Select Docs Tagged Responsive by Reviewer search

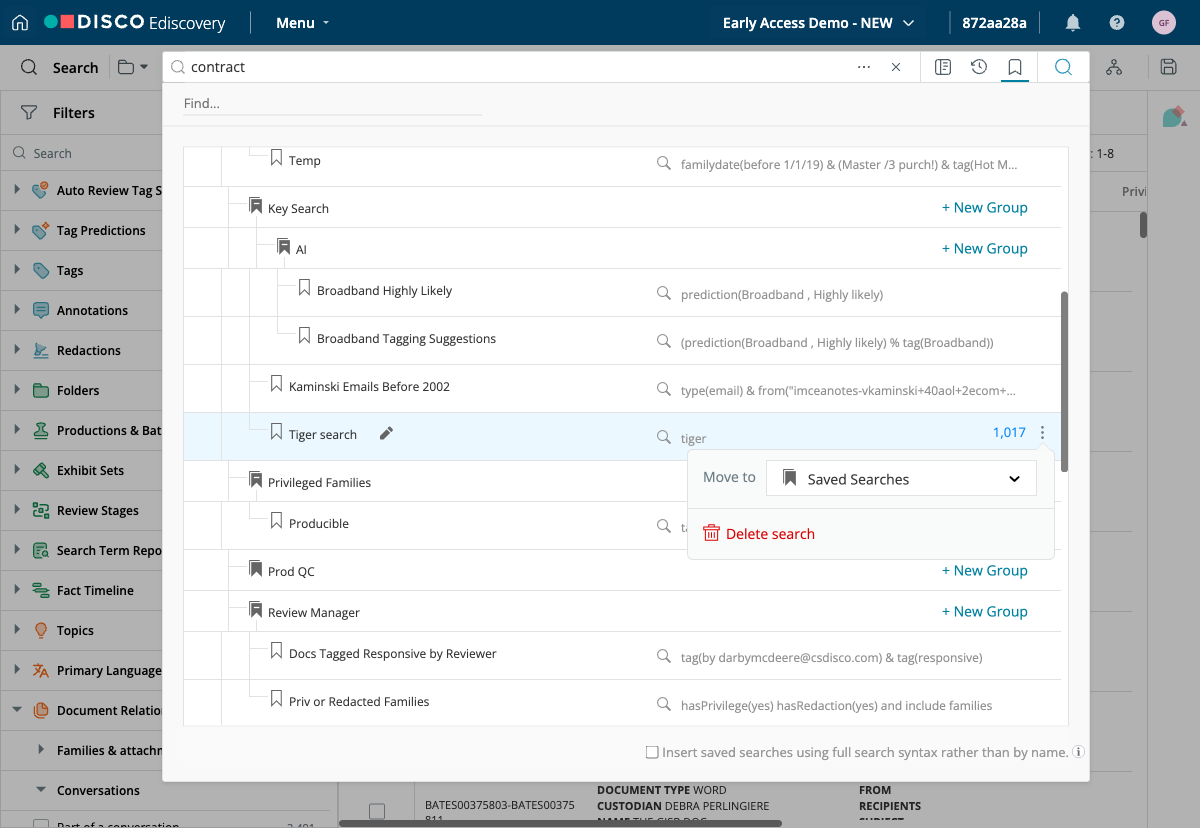tap(393, 654)
